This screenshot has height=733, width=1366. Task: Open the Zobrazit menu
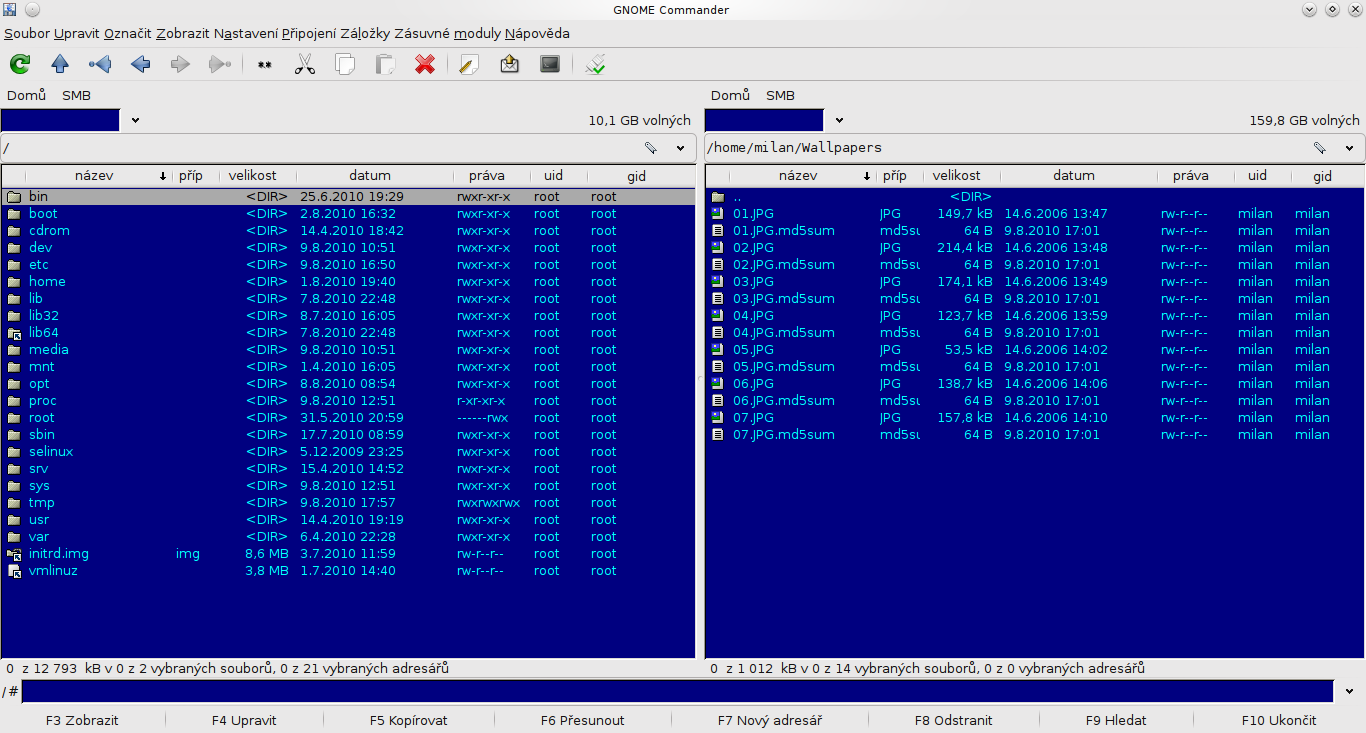(x=183, y=33)
